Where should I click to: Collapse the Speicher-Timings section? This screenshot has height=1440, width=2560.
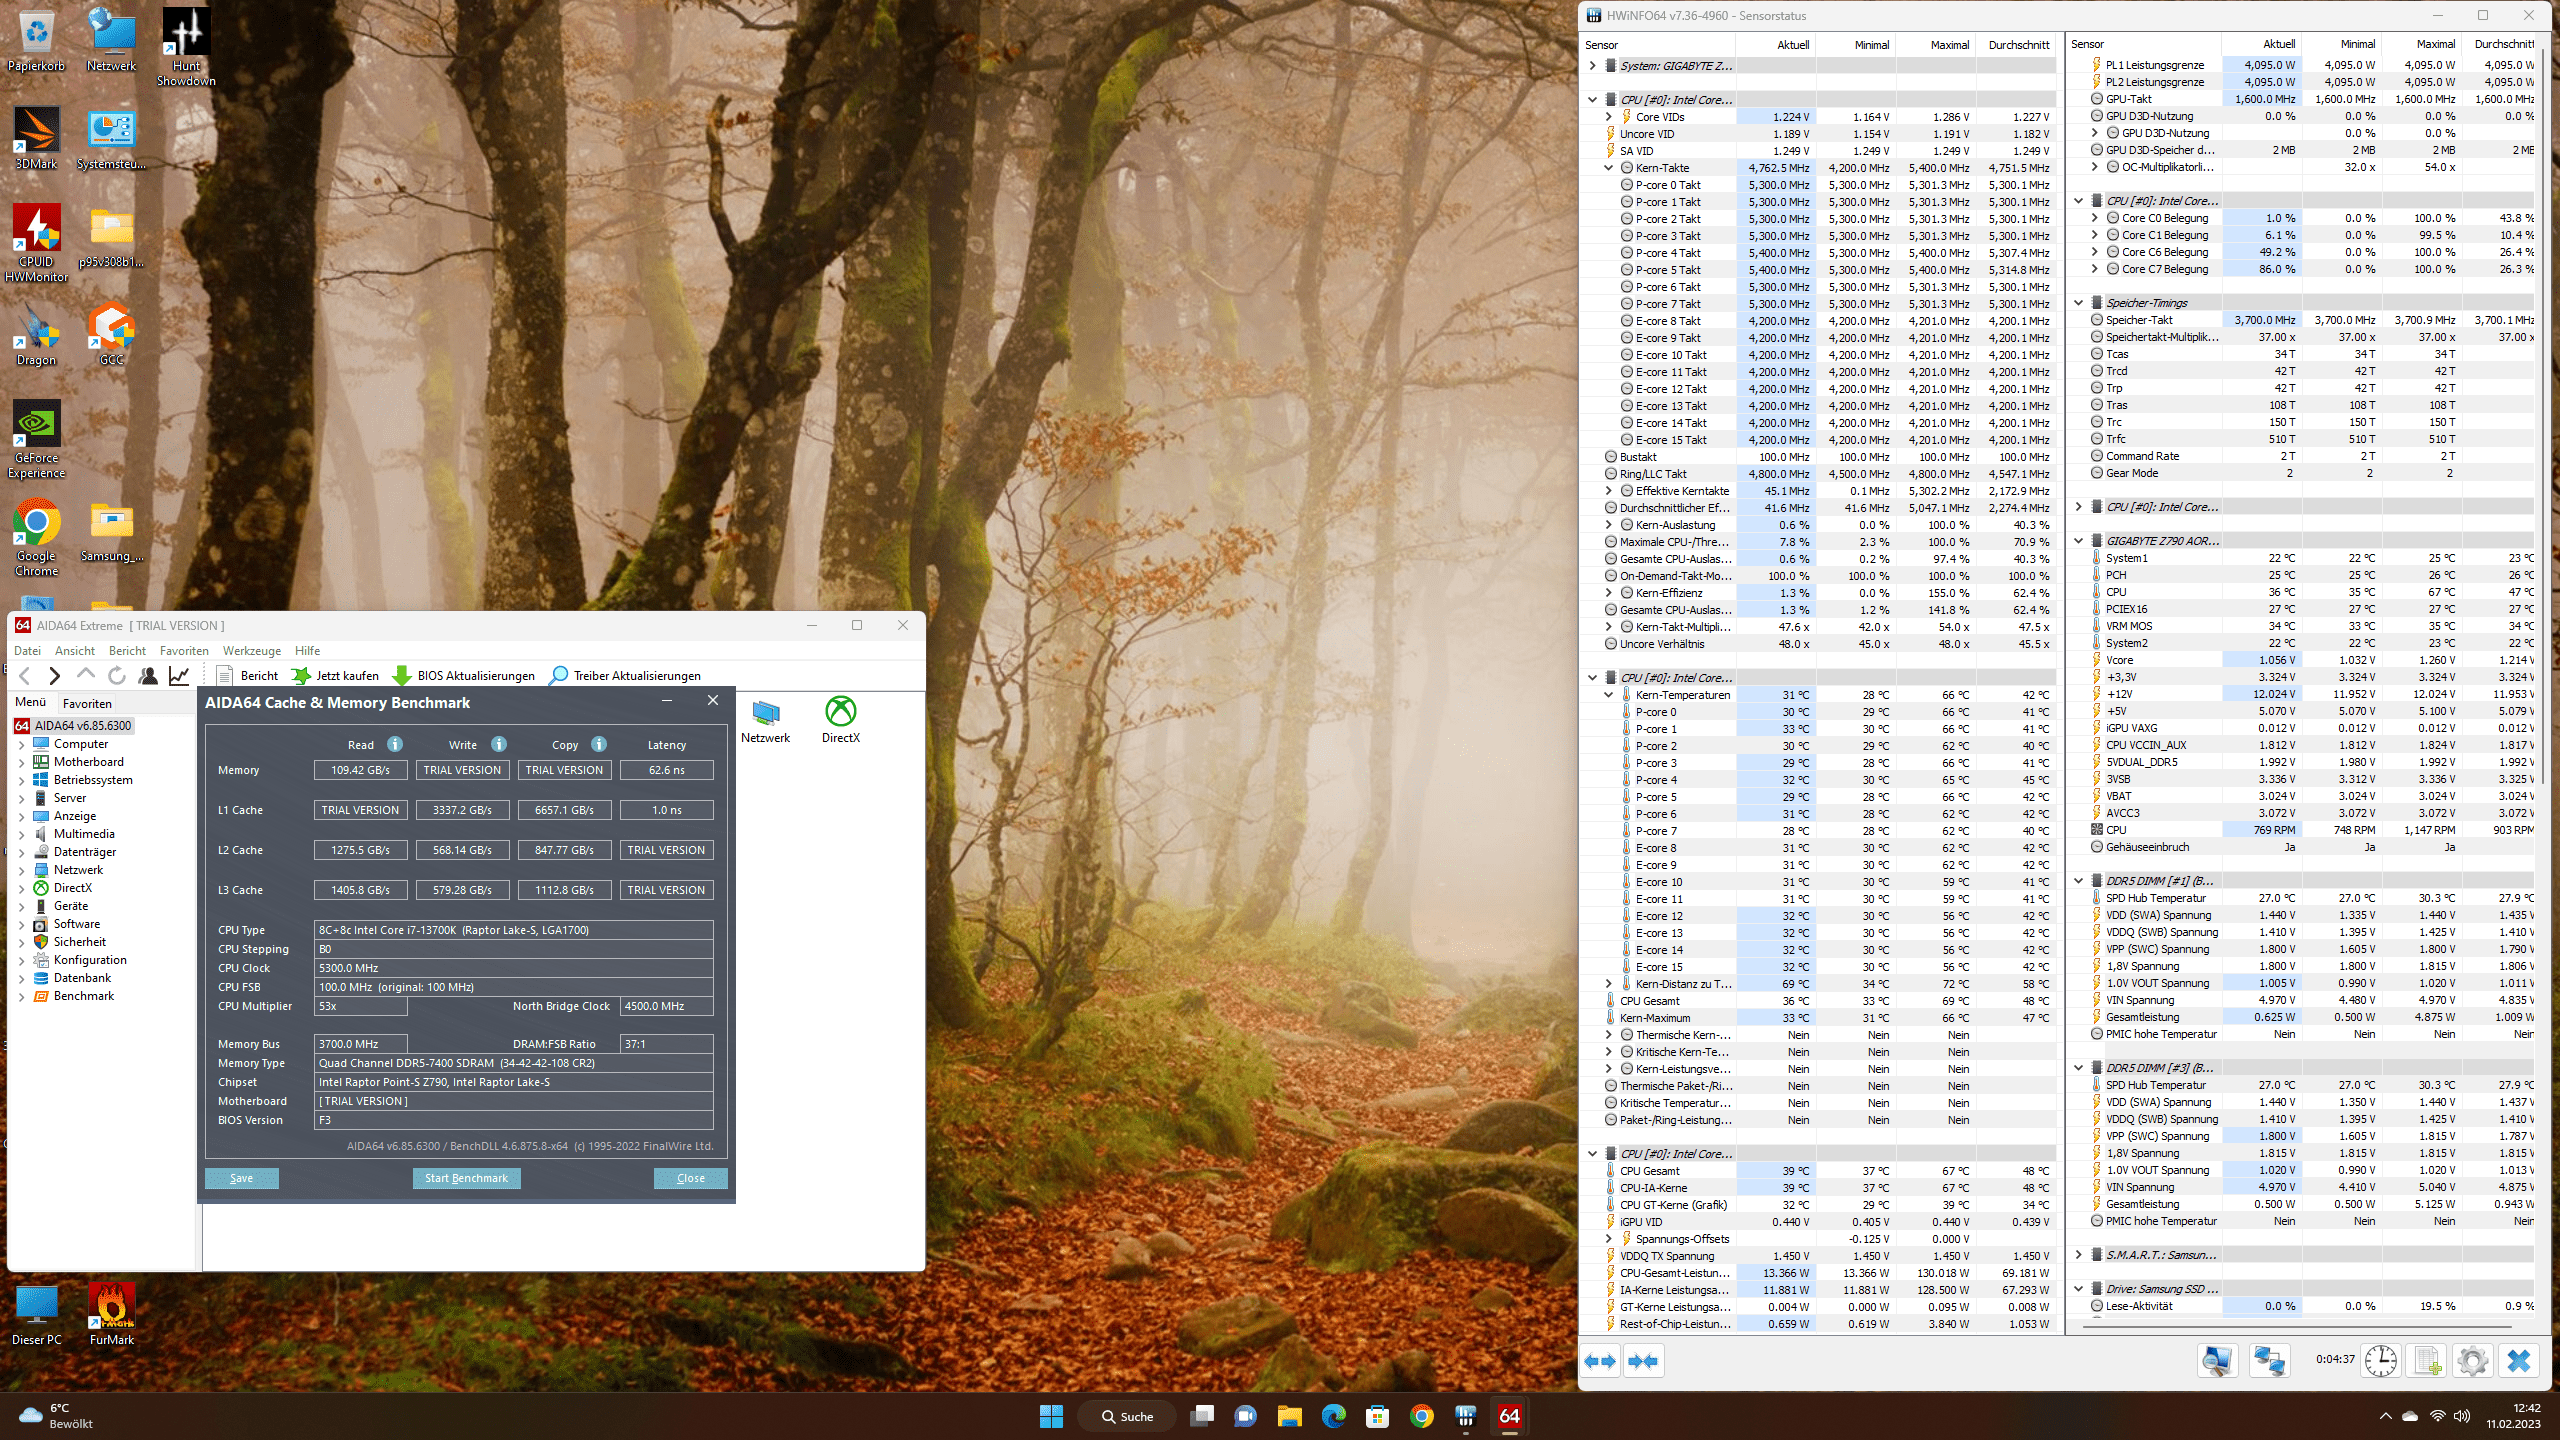click(2079, 303)
